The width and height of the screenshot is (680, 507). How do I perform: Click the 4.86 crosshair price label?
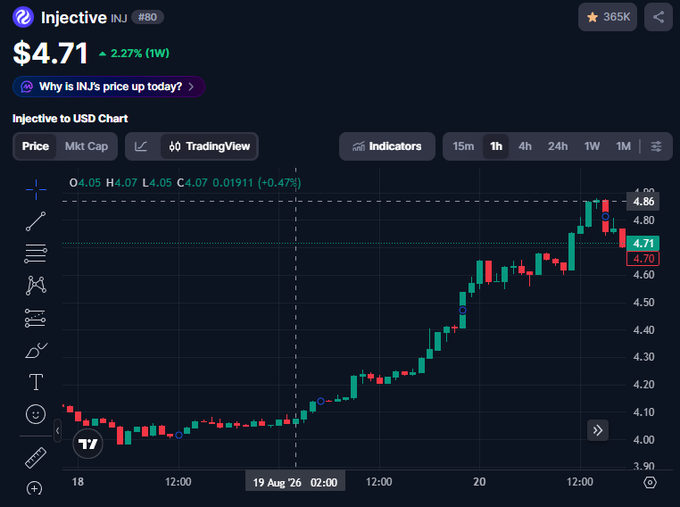643,202
